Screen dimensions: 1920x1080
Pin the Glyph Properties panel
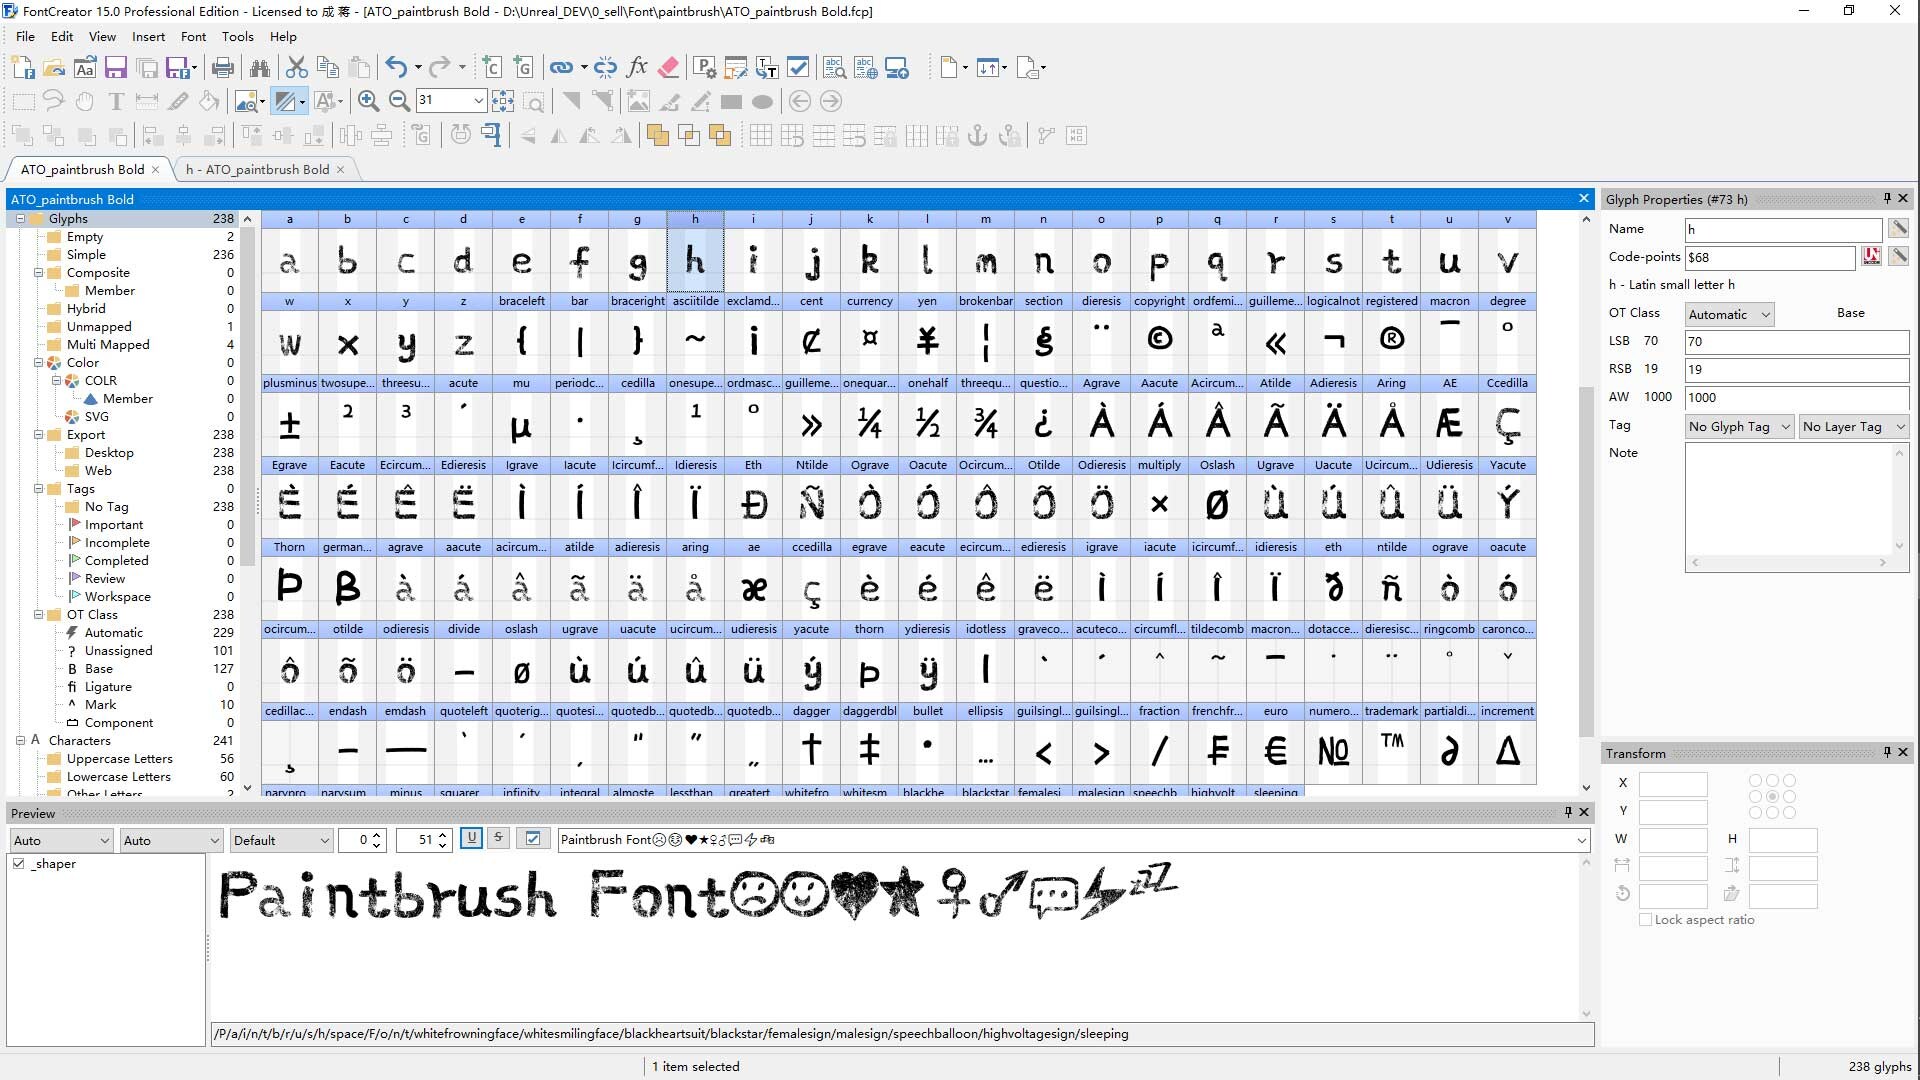coord(1886,199)
